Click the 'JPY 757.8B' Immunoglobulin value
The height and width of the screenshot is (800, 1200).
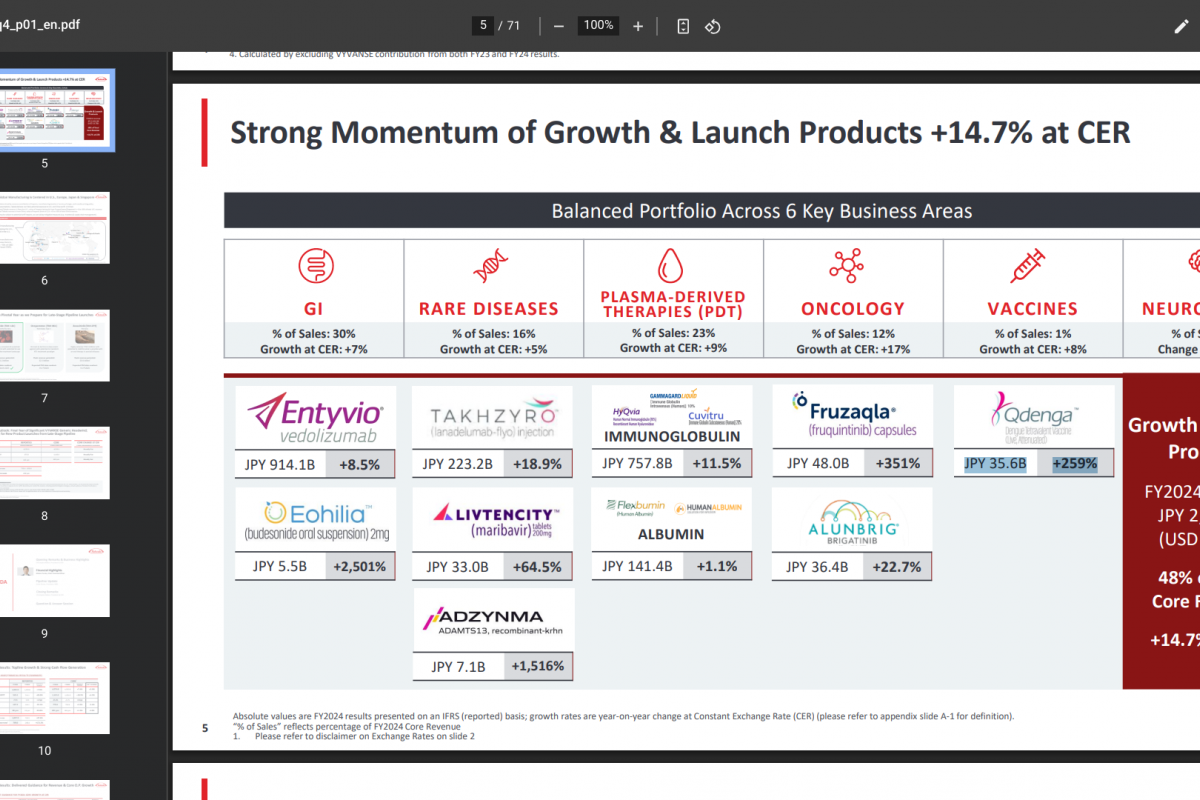[638, 464]
